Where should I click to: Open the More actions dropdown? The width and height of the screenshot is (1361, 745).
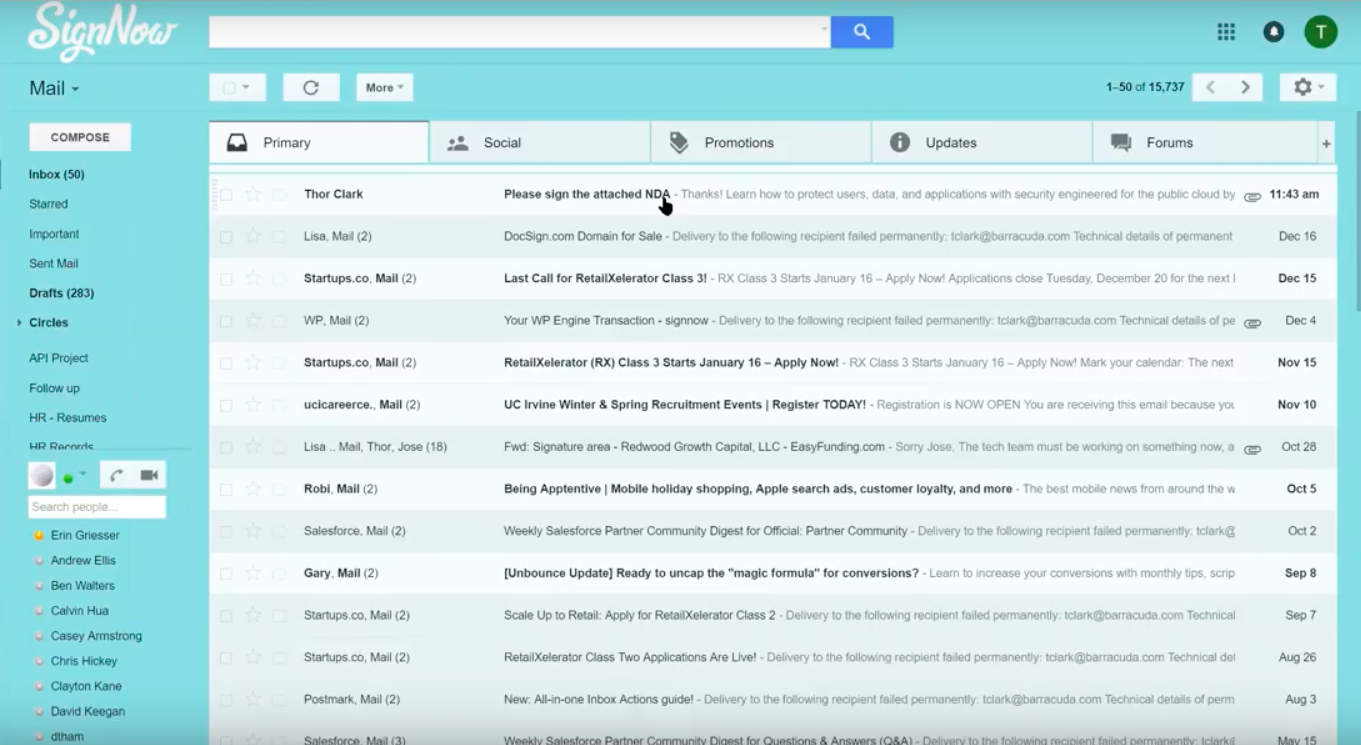pos(384,88)
